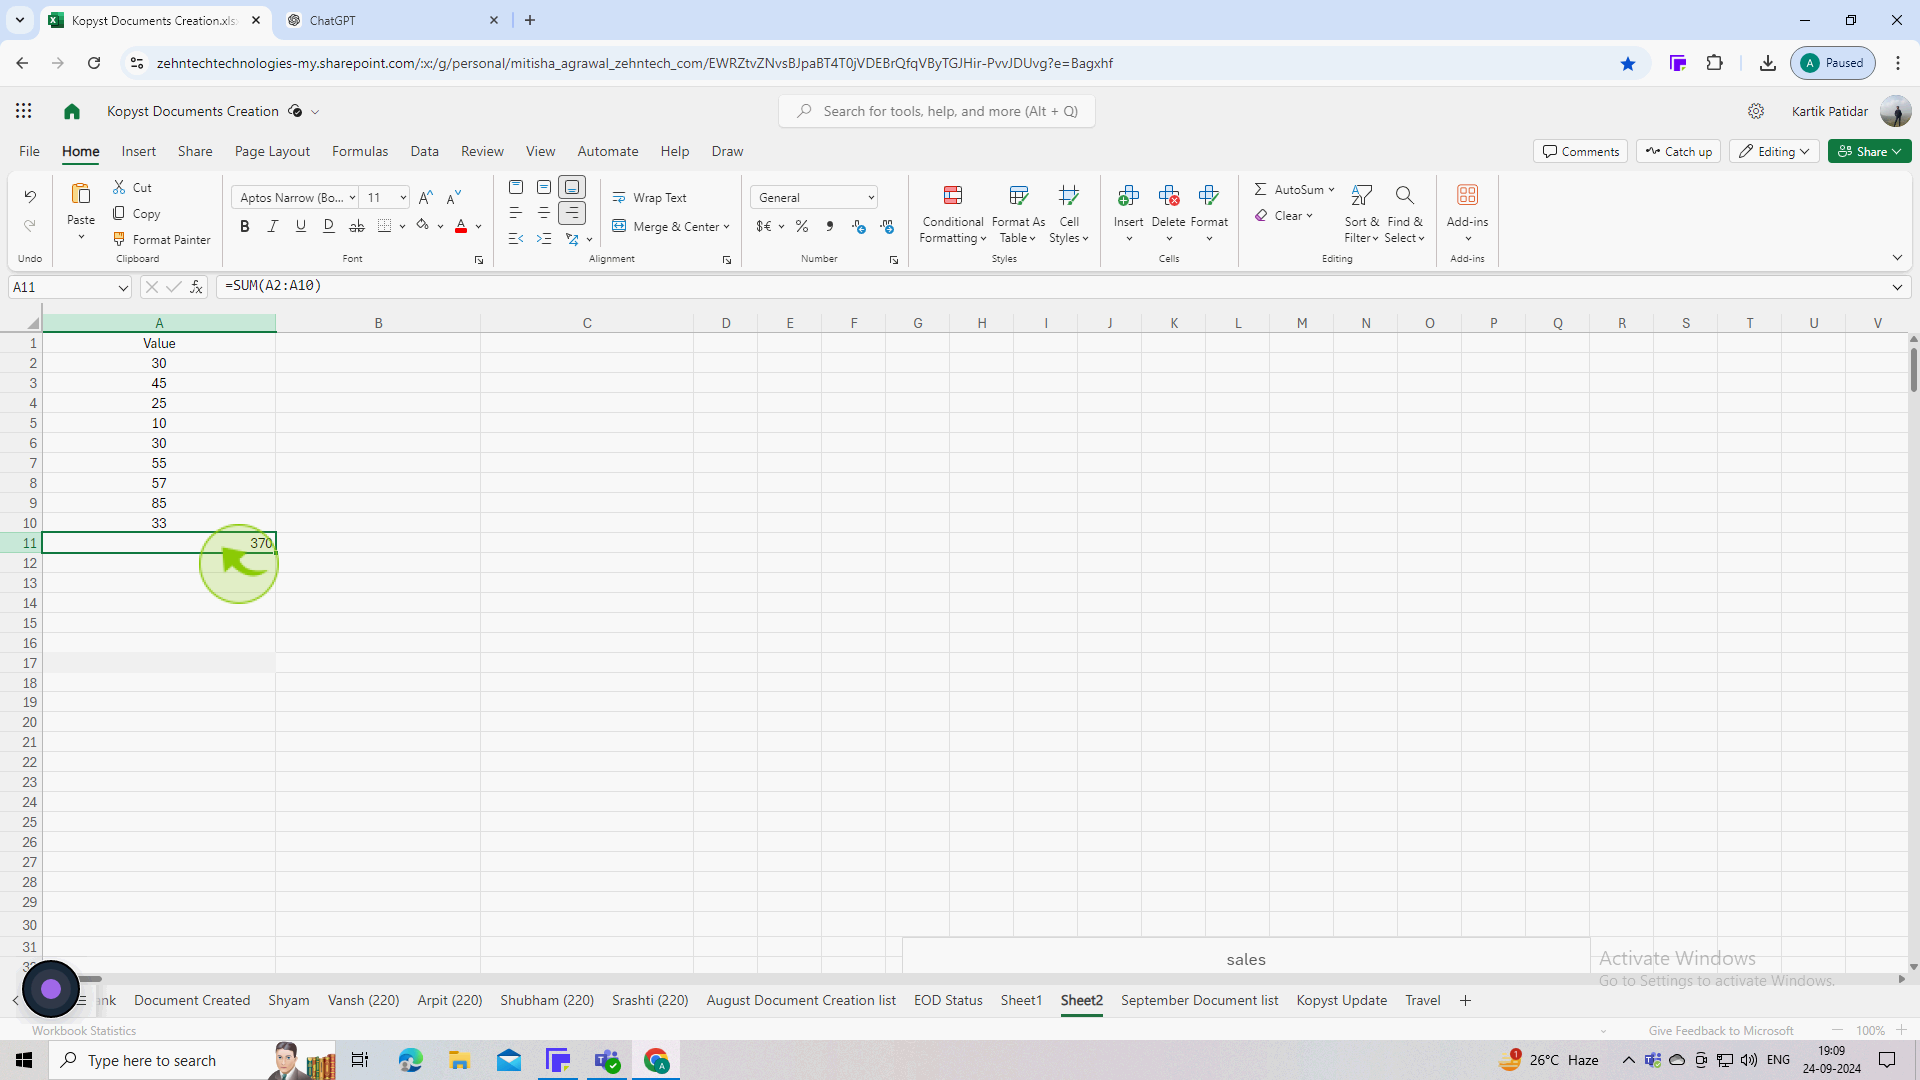Apply cell borders icon
This screenshot has height=1080, width=1920.
[x=385, y=226]
